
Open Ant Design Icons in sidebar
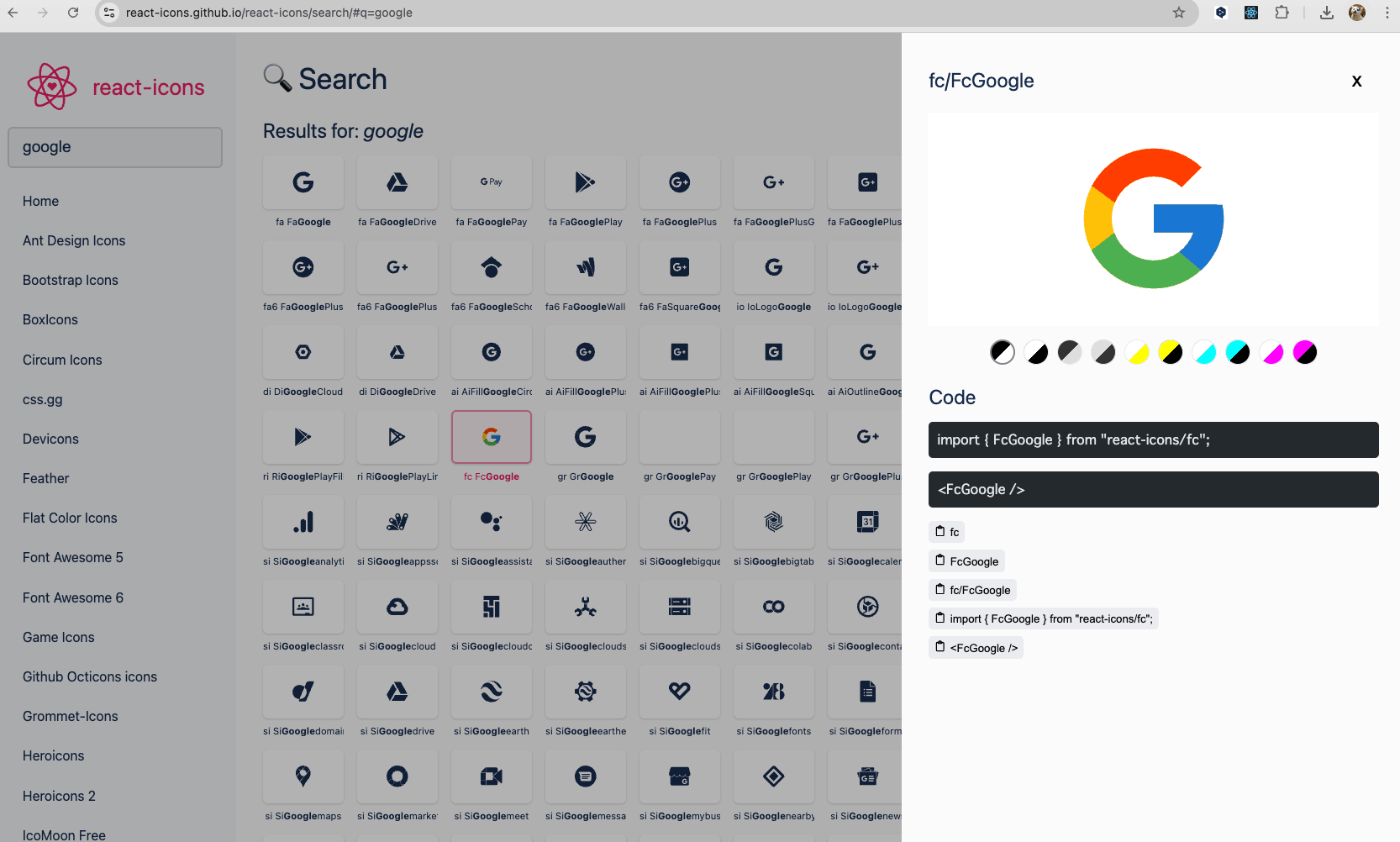(x=74, y=241)
